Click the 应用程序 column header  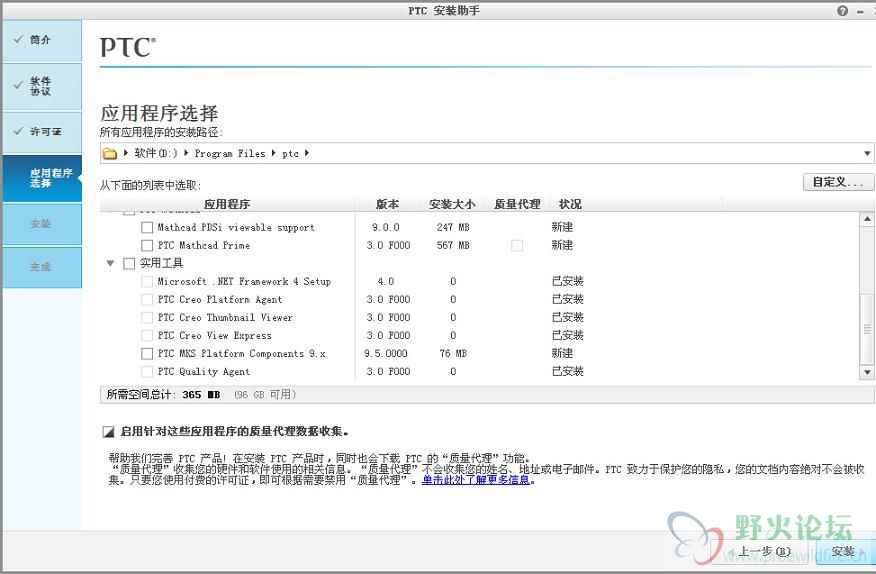pos(227,204)
